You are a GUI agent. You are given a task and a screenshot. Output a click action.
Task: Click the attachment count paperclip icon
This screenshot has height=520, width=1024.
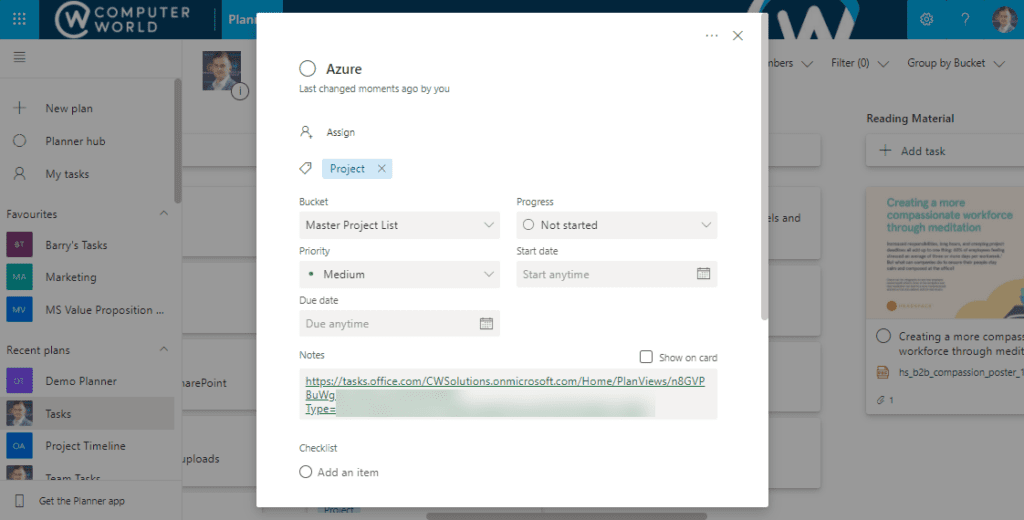[x=882, y=400]
